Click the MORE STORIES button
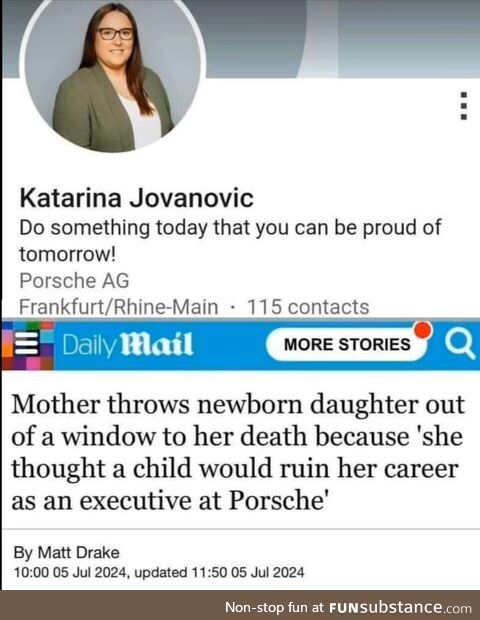This screenshot has height=620, width=480. click(x=347, y=344)
